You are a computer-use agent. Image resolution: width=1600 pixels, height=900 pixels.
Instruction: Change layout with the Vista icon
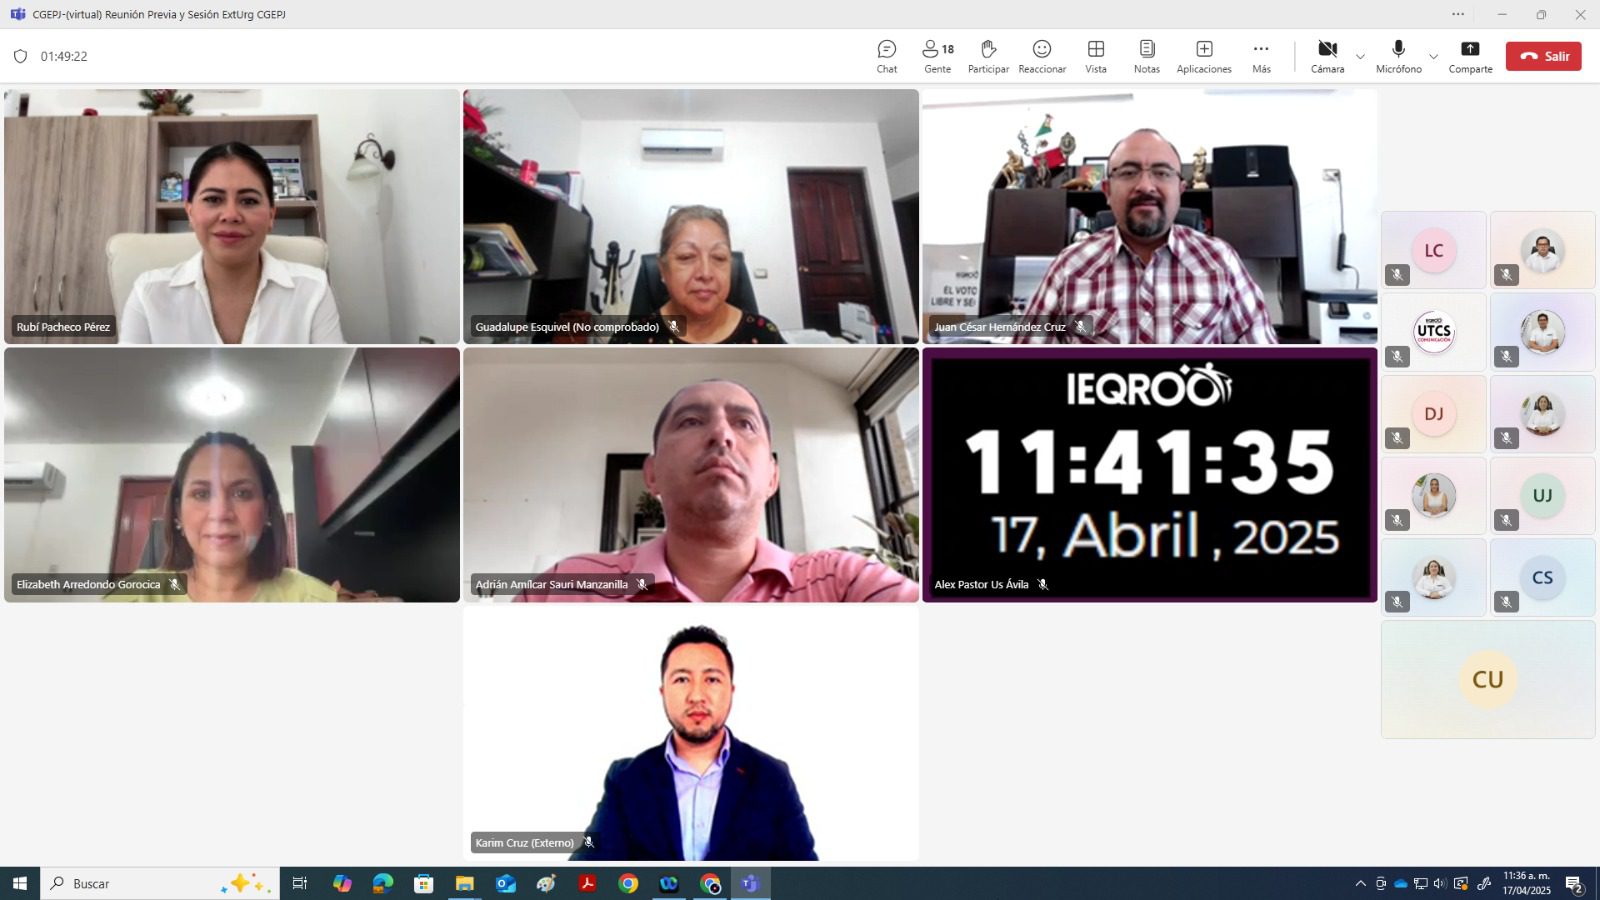[x=1096, y=57]
